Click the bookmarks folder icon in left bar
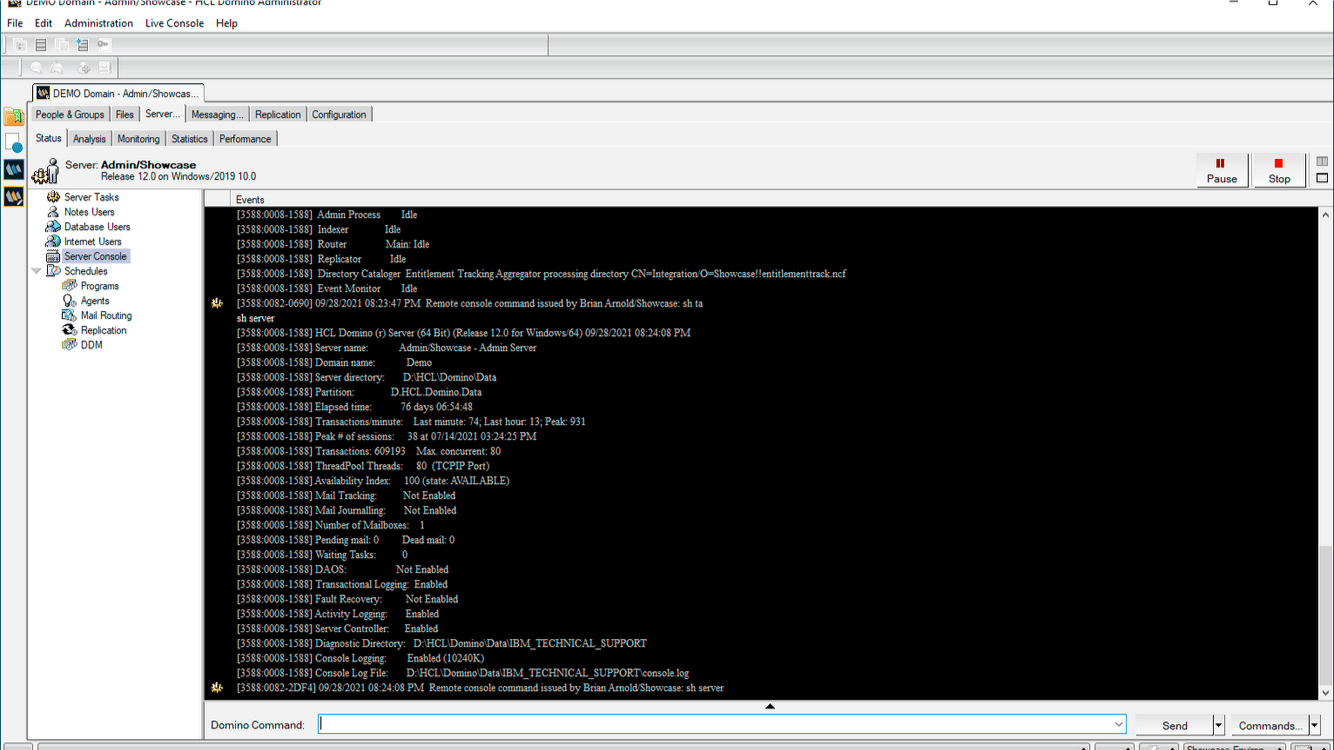 pyautogui.click(x=14, y=117)
